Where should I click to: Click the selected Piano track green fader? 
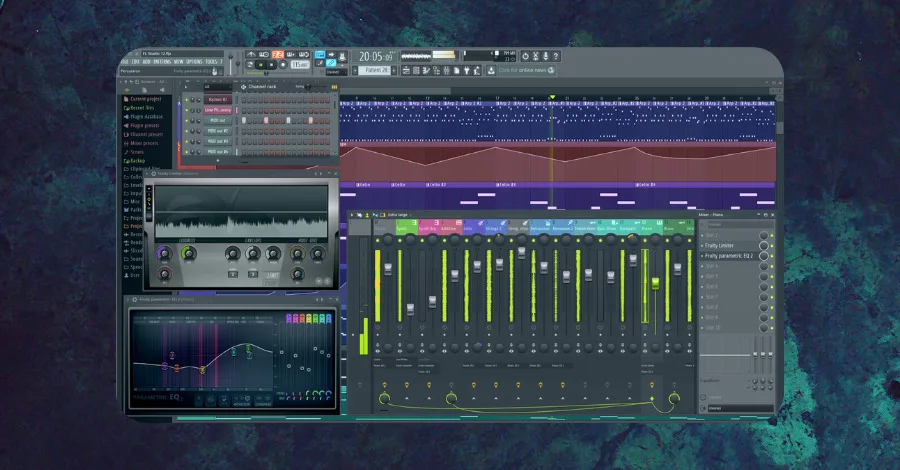(x=655, y=283)
